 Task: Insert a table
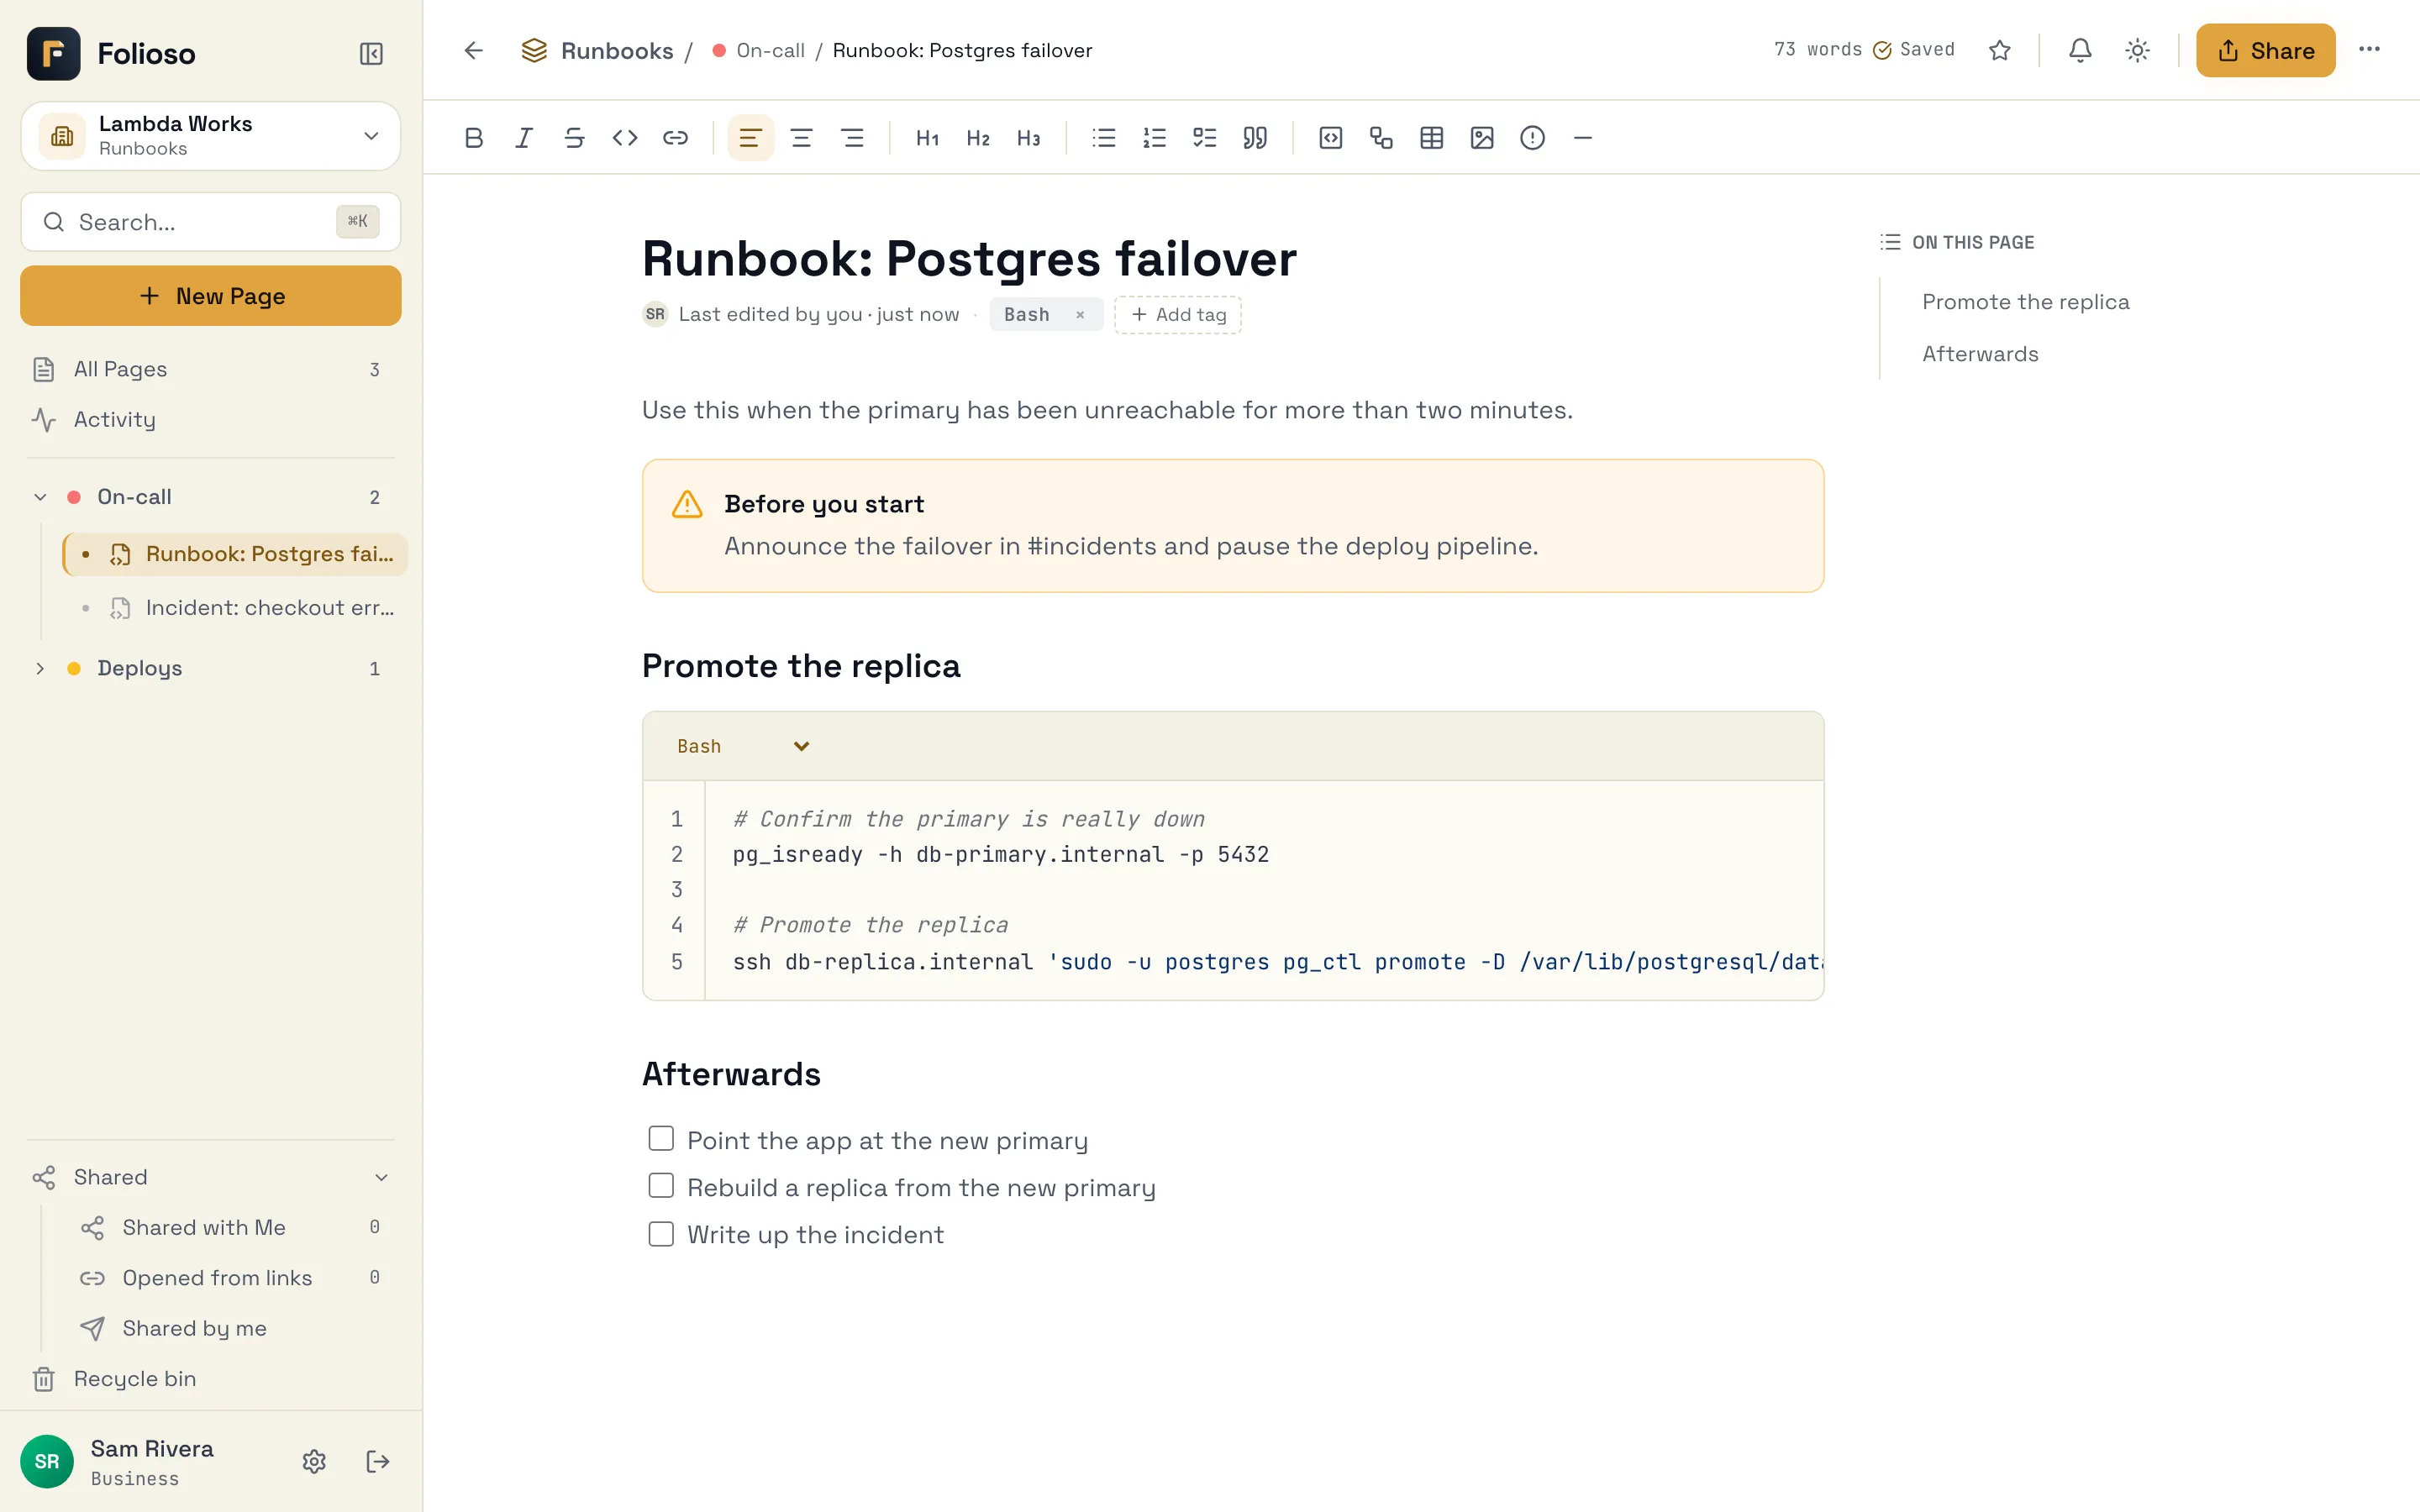pos(1431,138)
